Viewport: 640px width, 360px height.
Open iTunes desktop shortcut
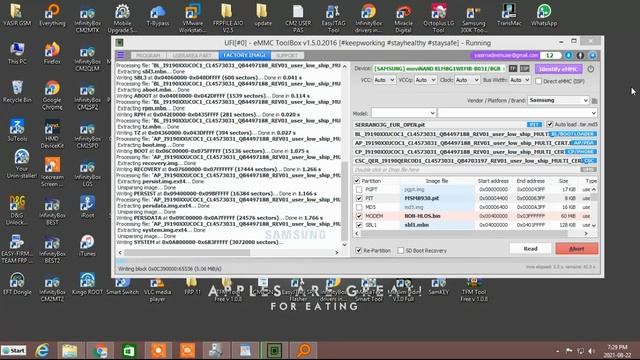tap(87, 245)
